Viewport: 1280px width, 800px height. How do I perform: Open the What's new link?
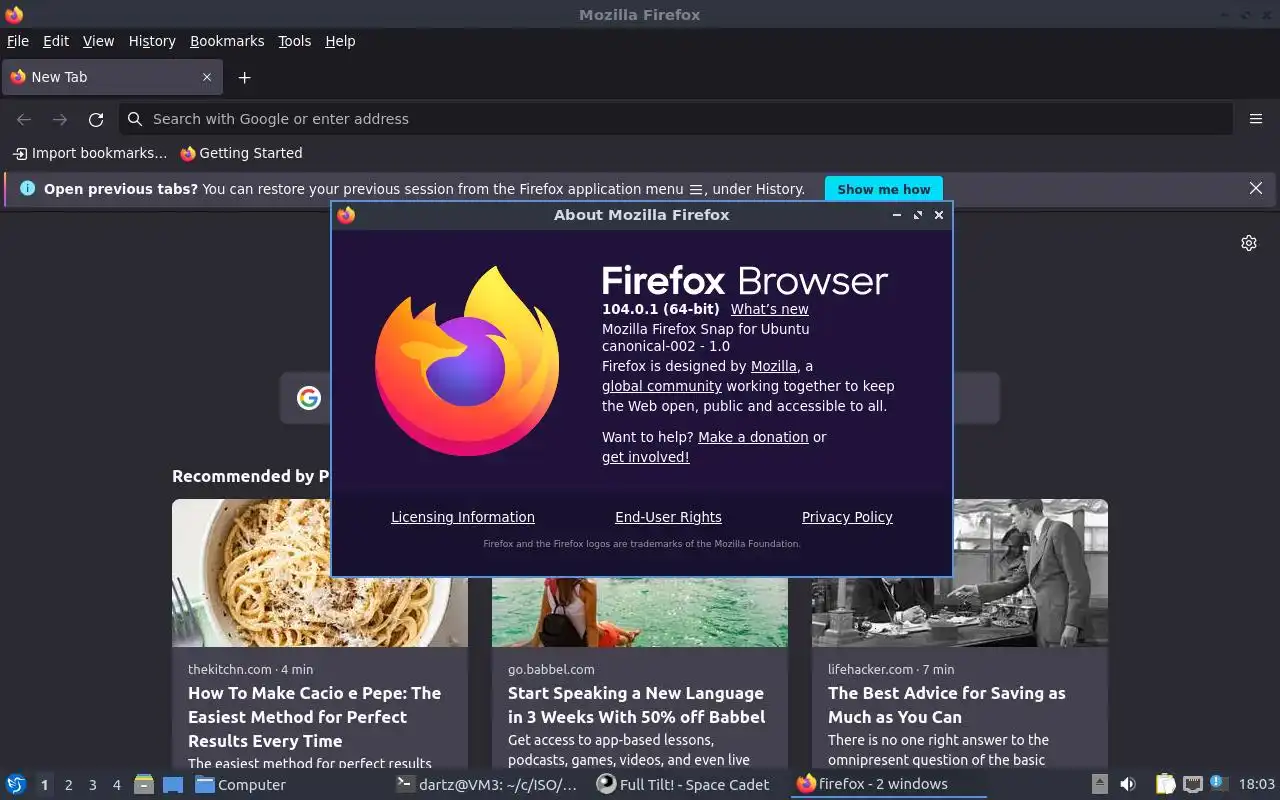(x=769, y=309)
